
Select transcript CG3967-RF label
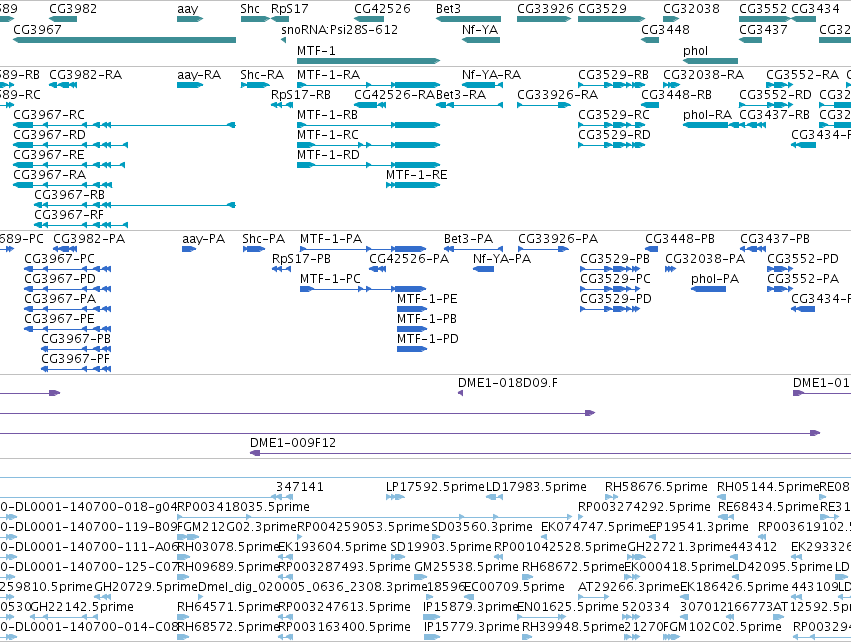[x=69, y=214]
